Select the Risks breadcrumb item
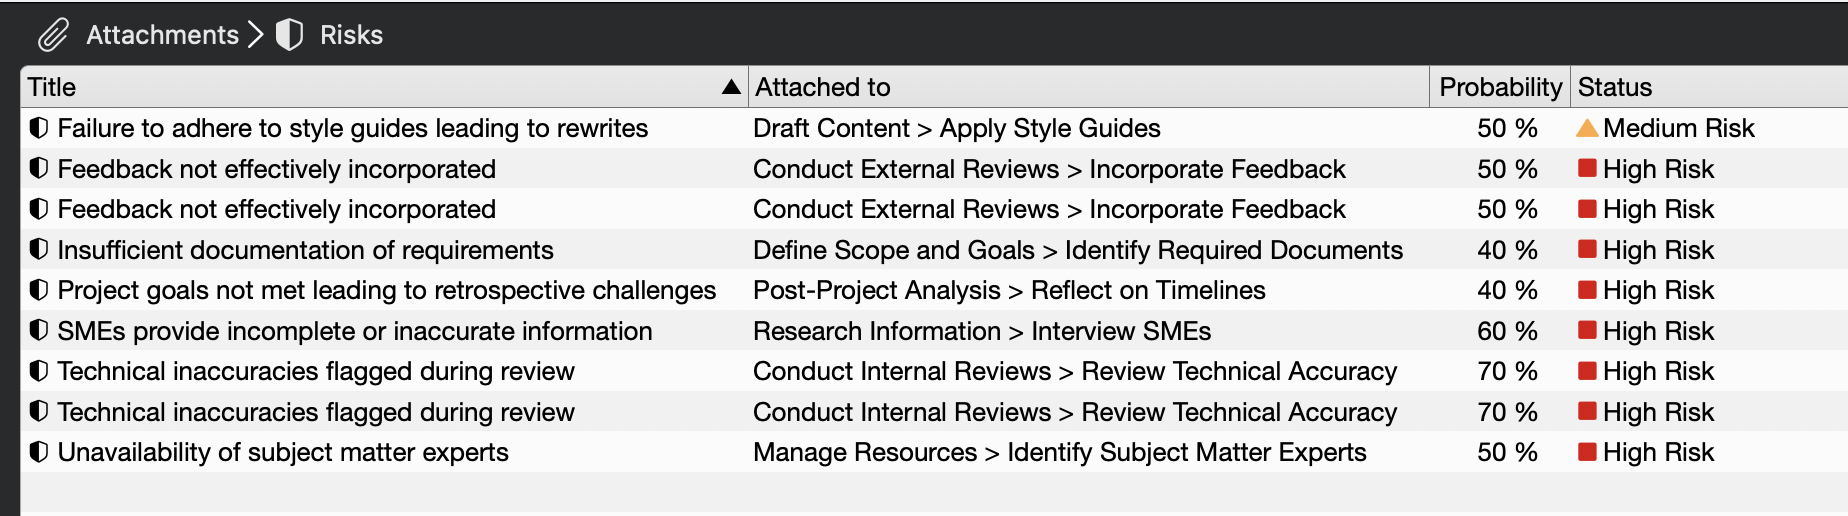 click(x=351, y=35)
